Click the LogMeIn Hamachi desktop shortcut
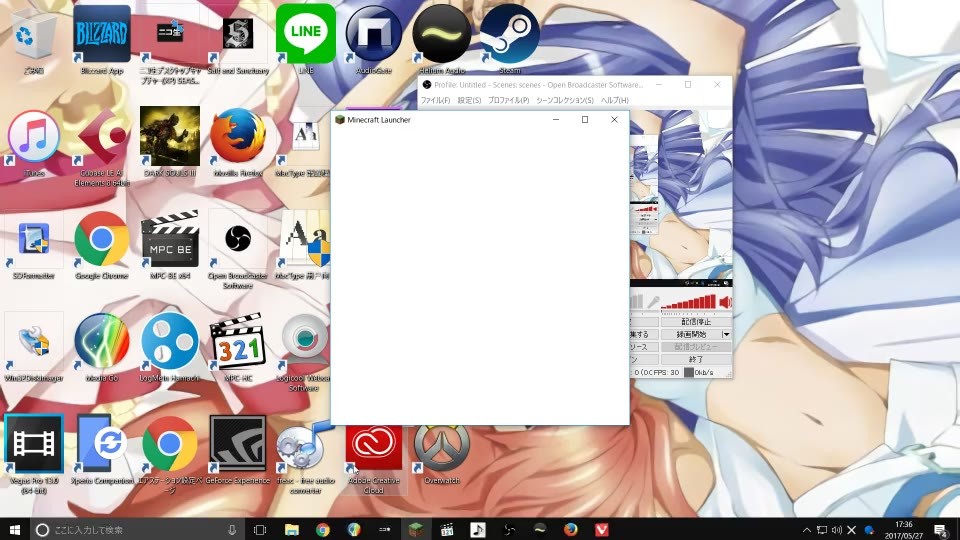 tap(170, 348)
